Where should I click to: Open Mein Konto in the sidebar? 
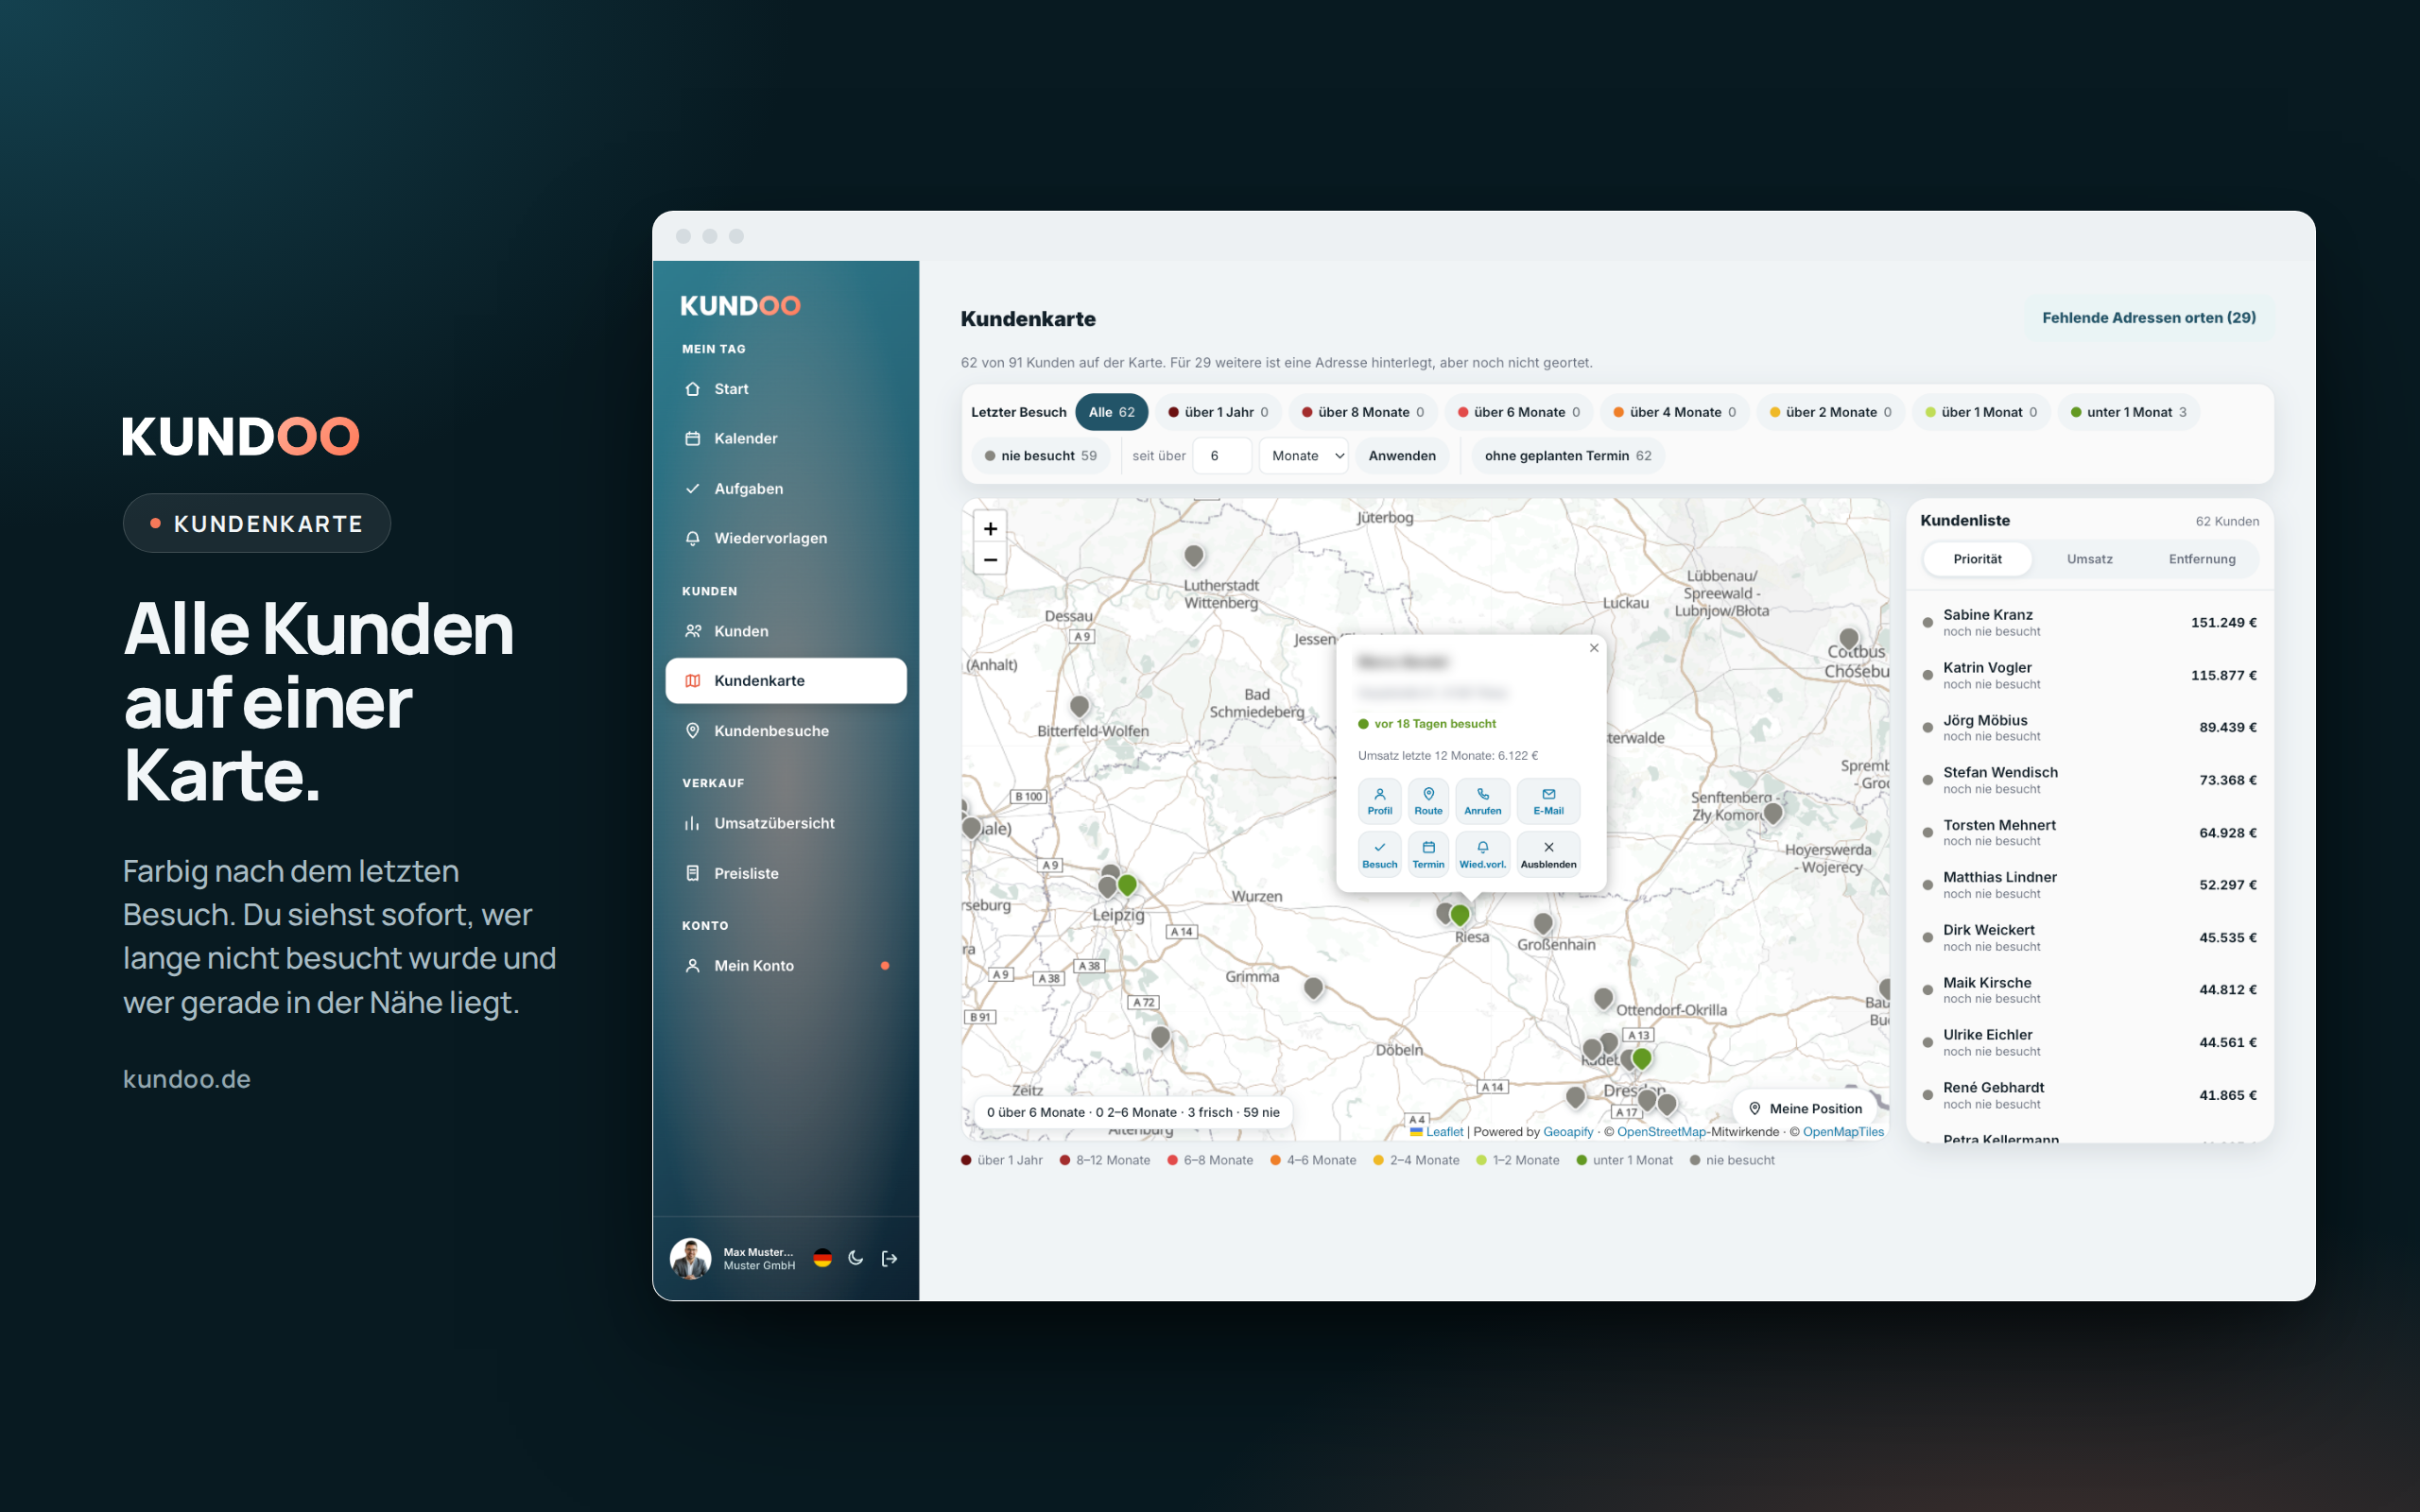(786, 965)
